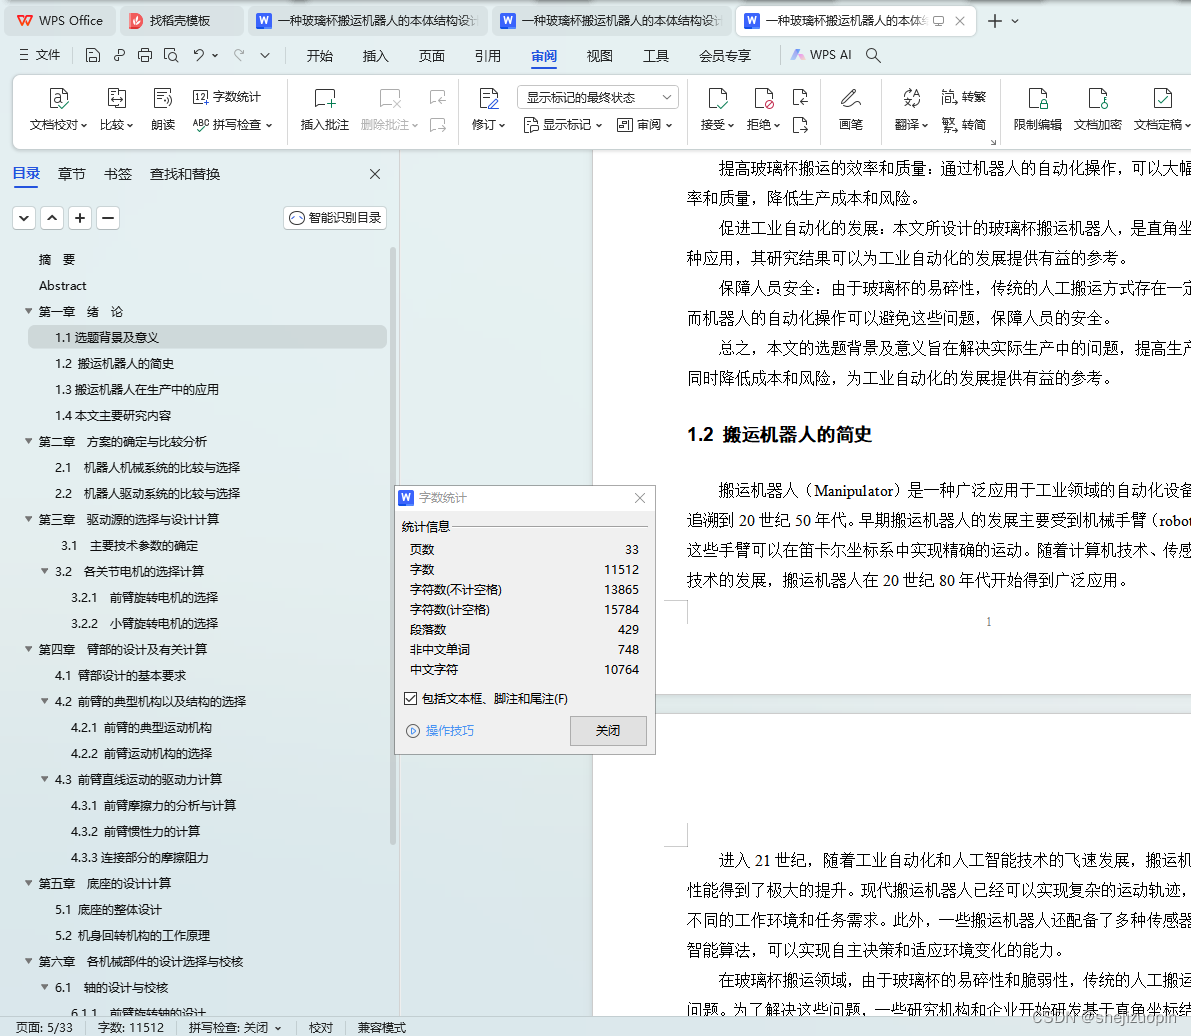Image resolution: width=1191 pixels, height=1036 pixels.
Task: Open a new tab with plus button
Action: coord(994,21)
